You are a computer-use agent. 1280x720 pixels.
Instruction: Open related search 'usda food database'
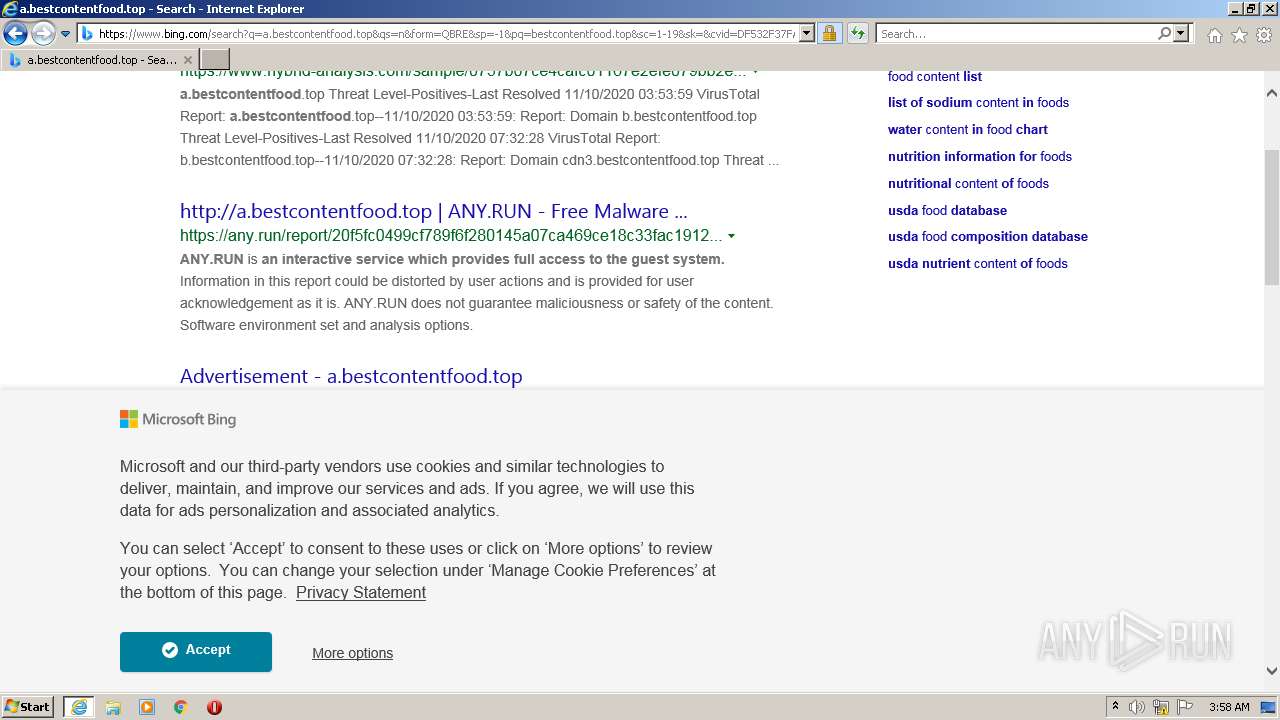[x=947, y=210]
